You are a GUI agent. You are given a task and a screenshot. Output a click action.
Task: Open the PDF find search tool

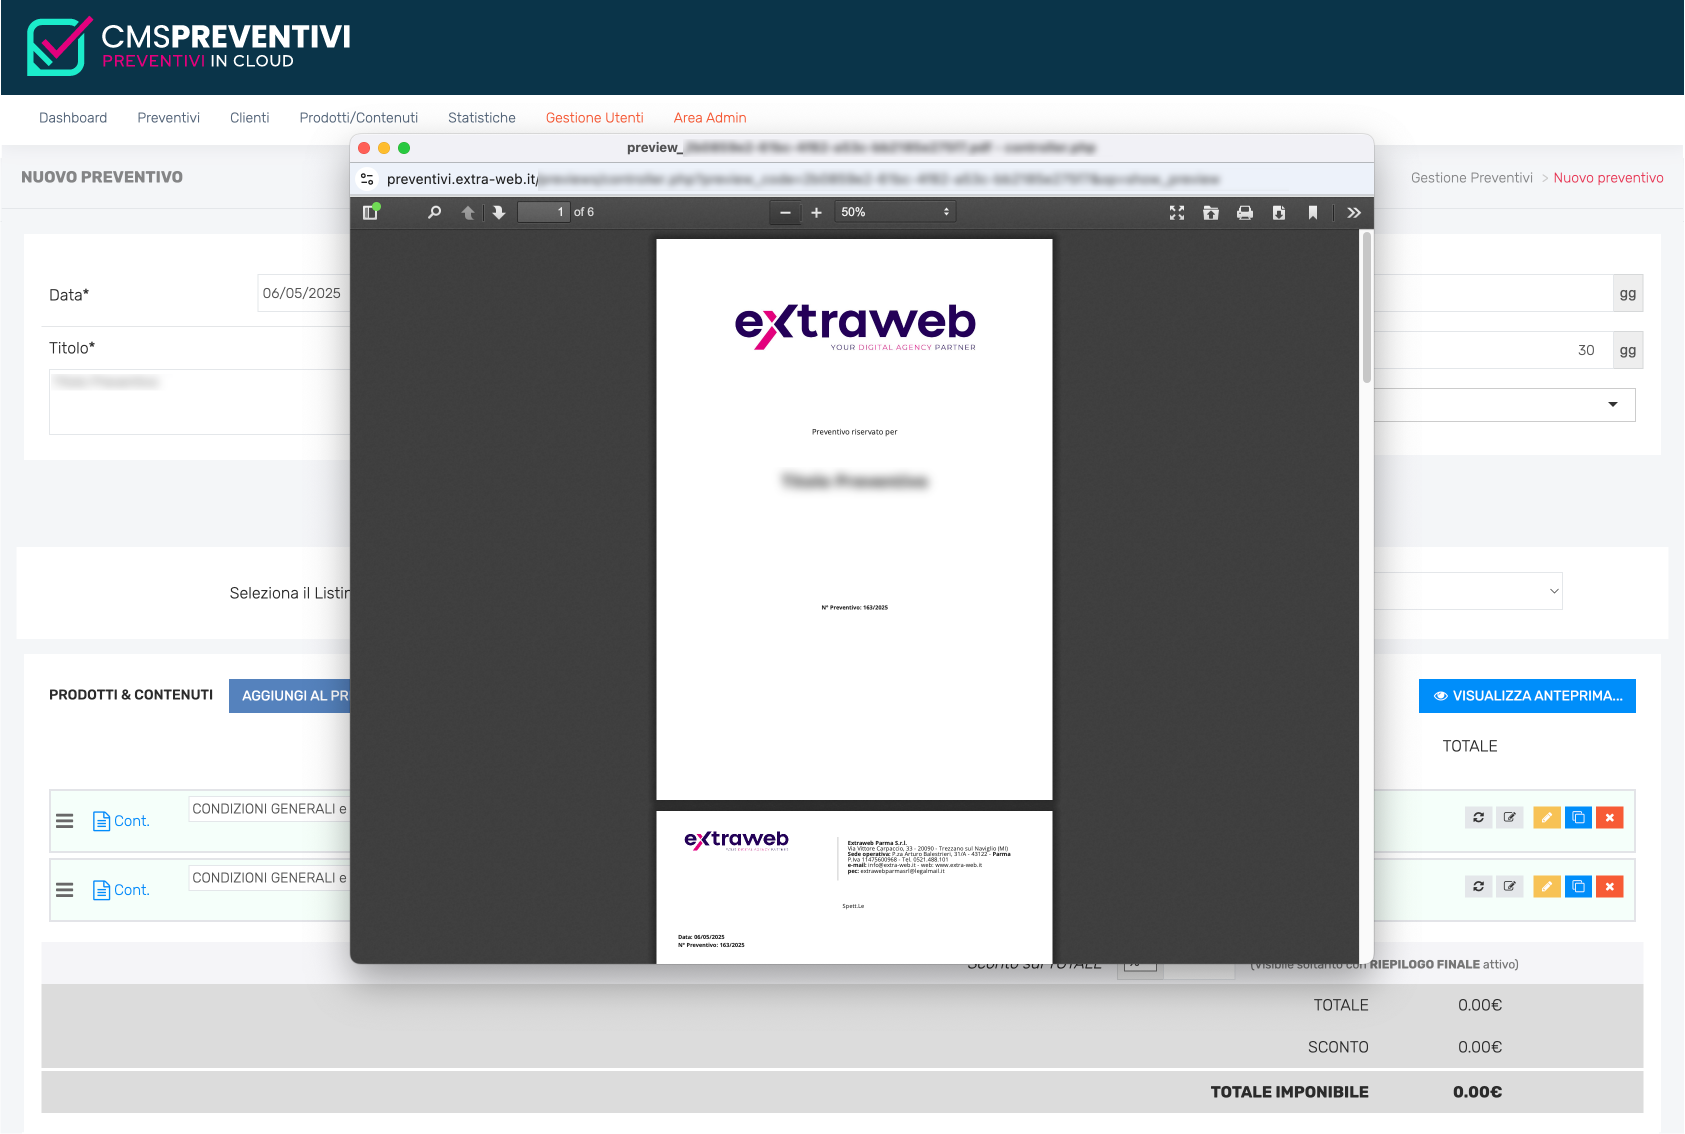[x=434, y=212]
